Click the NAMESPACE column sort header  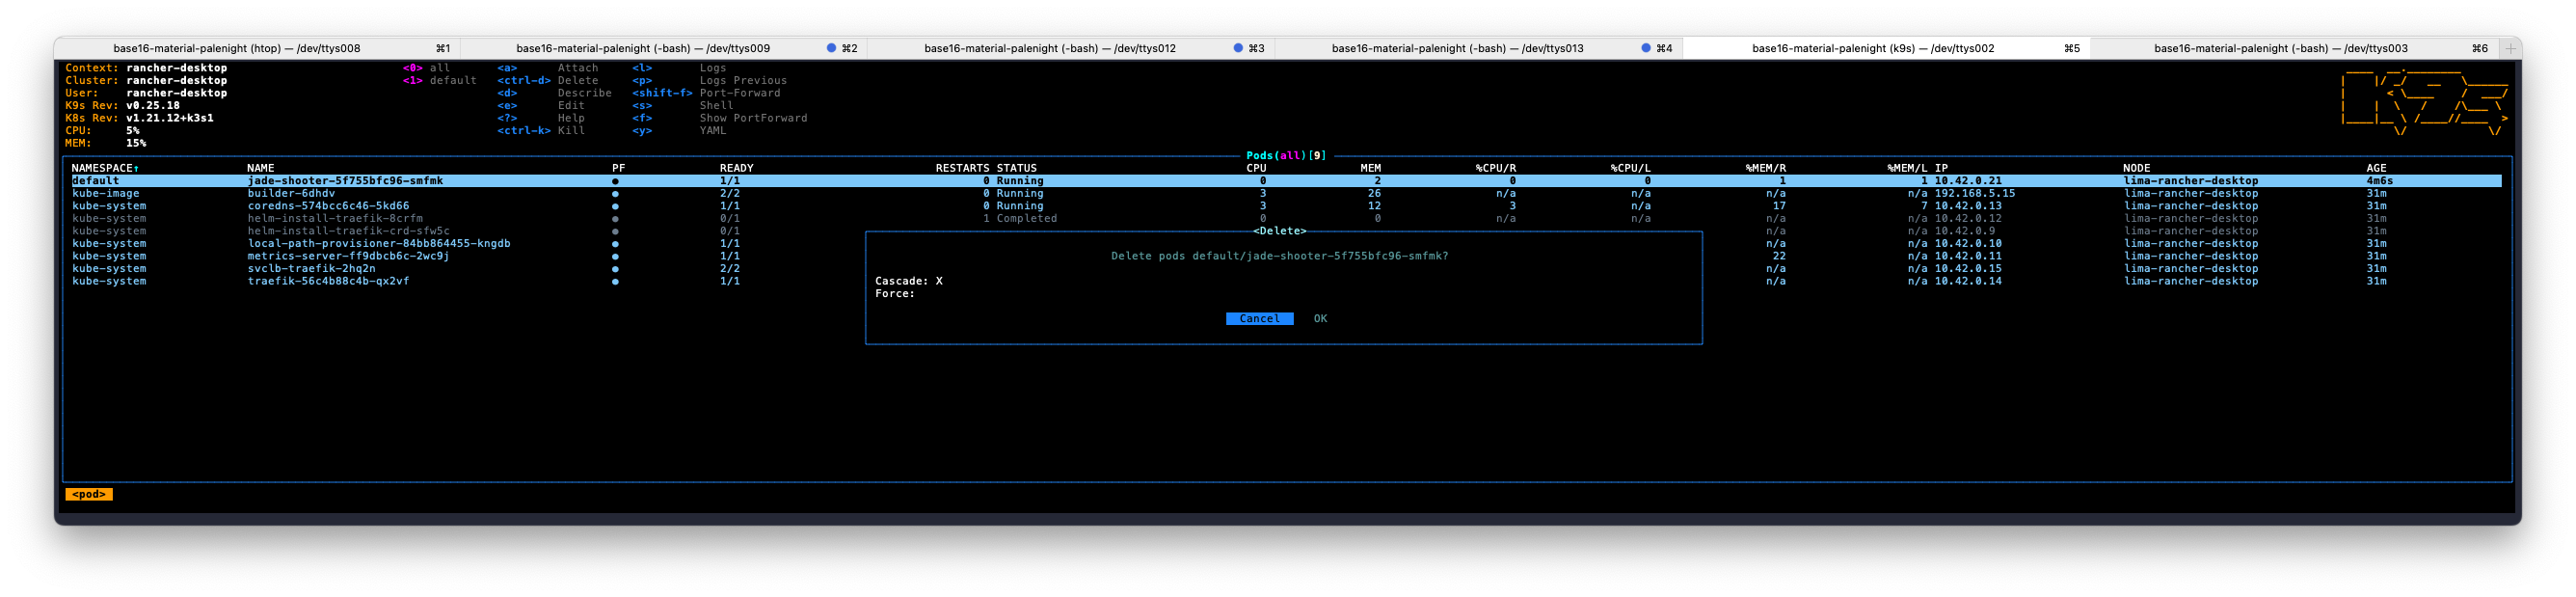pyautogui.click(x=104, y=168)
